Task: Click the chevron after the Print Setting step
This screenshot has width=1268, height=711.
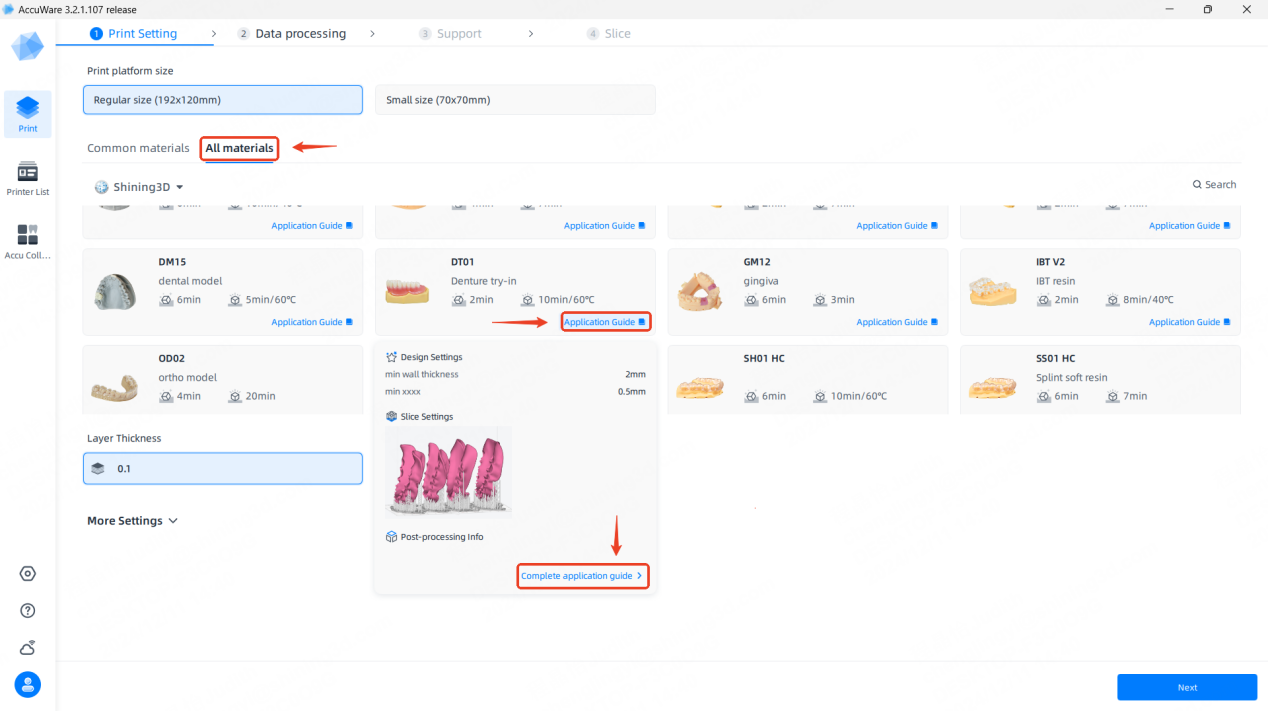Action: point(213,33)
